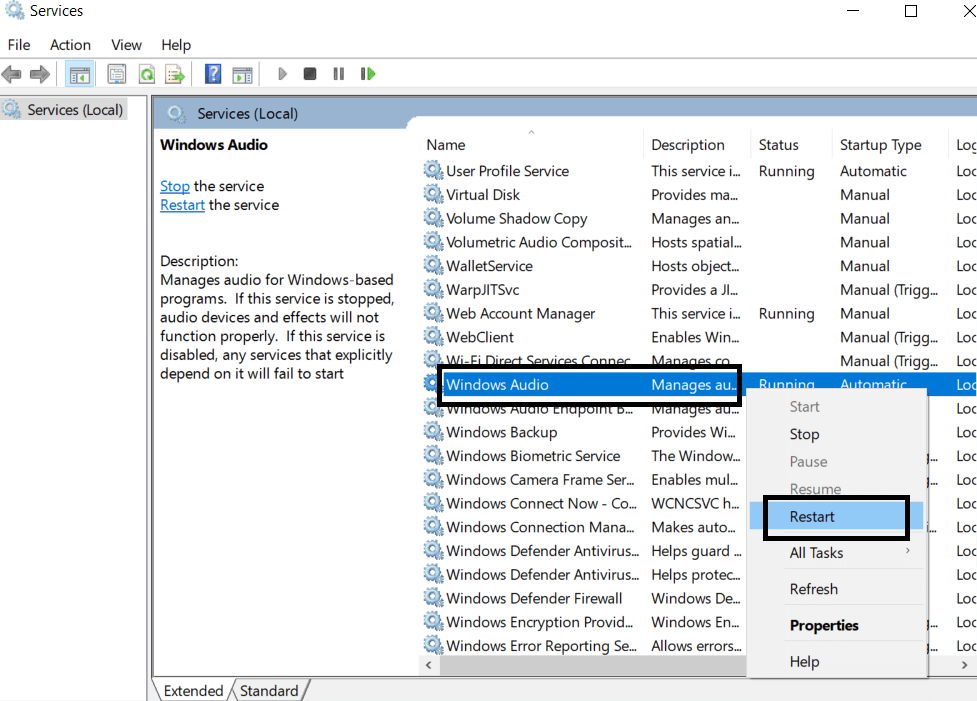Viewport: 977px width, 701px height.
Task: Click the Stop Service square icon
Action: pos(310,74)
